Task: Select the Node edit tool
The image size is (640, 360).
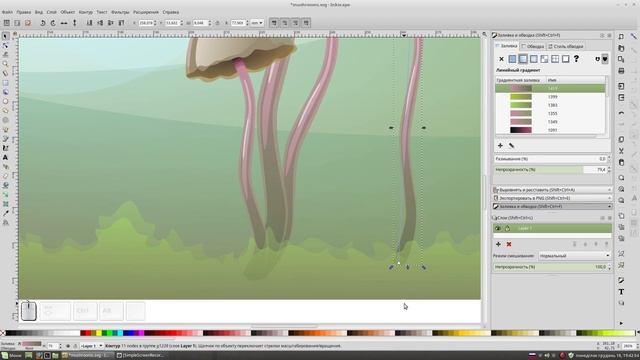Action: click(x=5, y=45)
